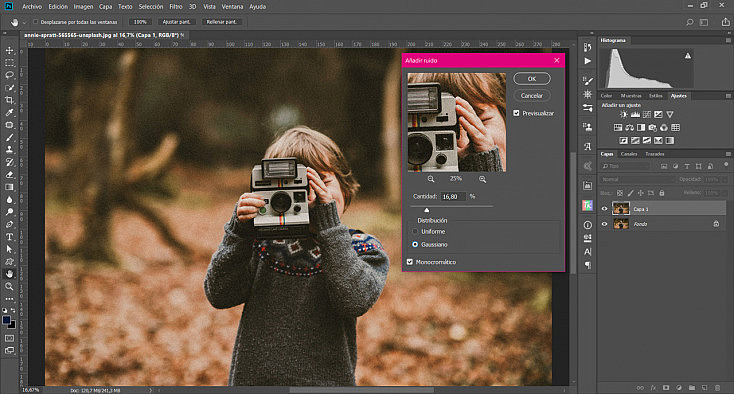Viewport: 734px width, 394px height.
Task: Open Hand tool preset picker dropdown
Action: tap(24, 22)
